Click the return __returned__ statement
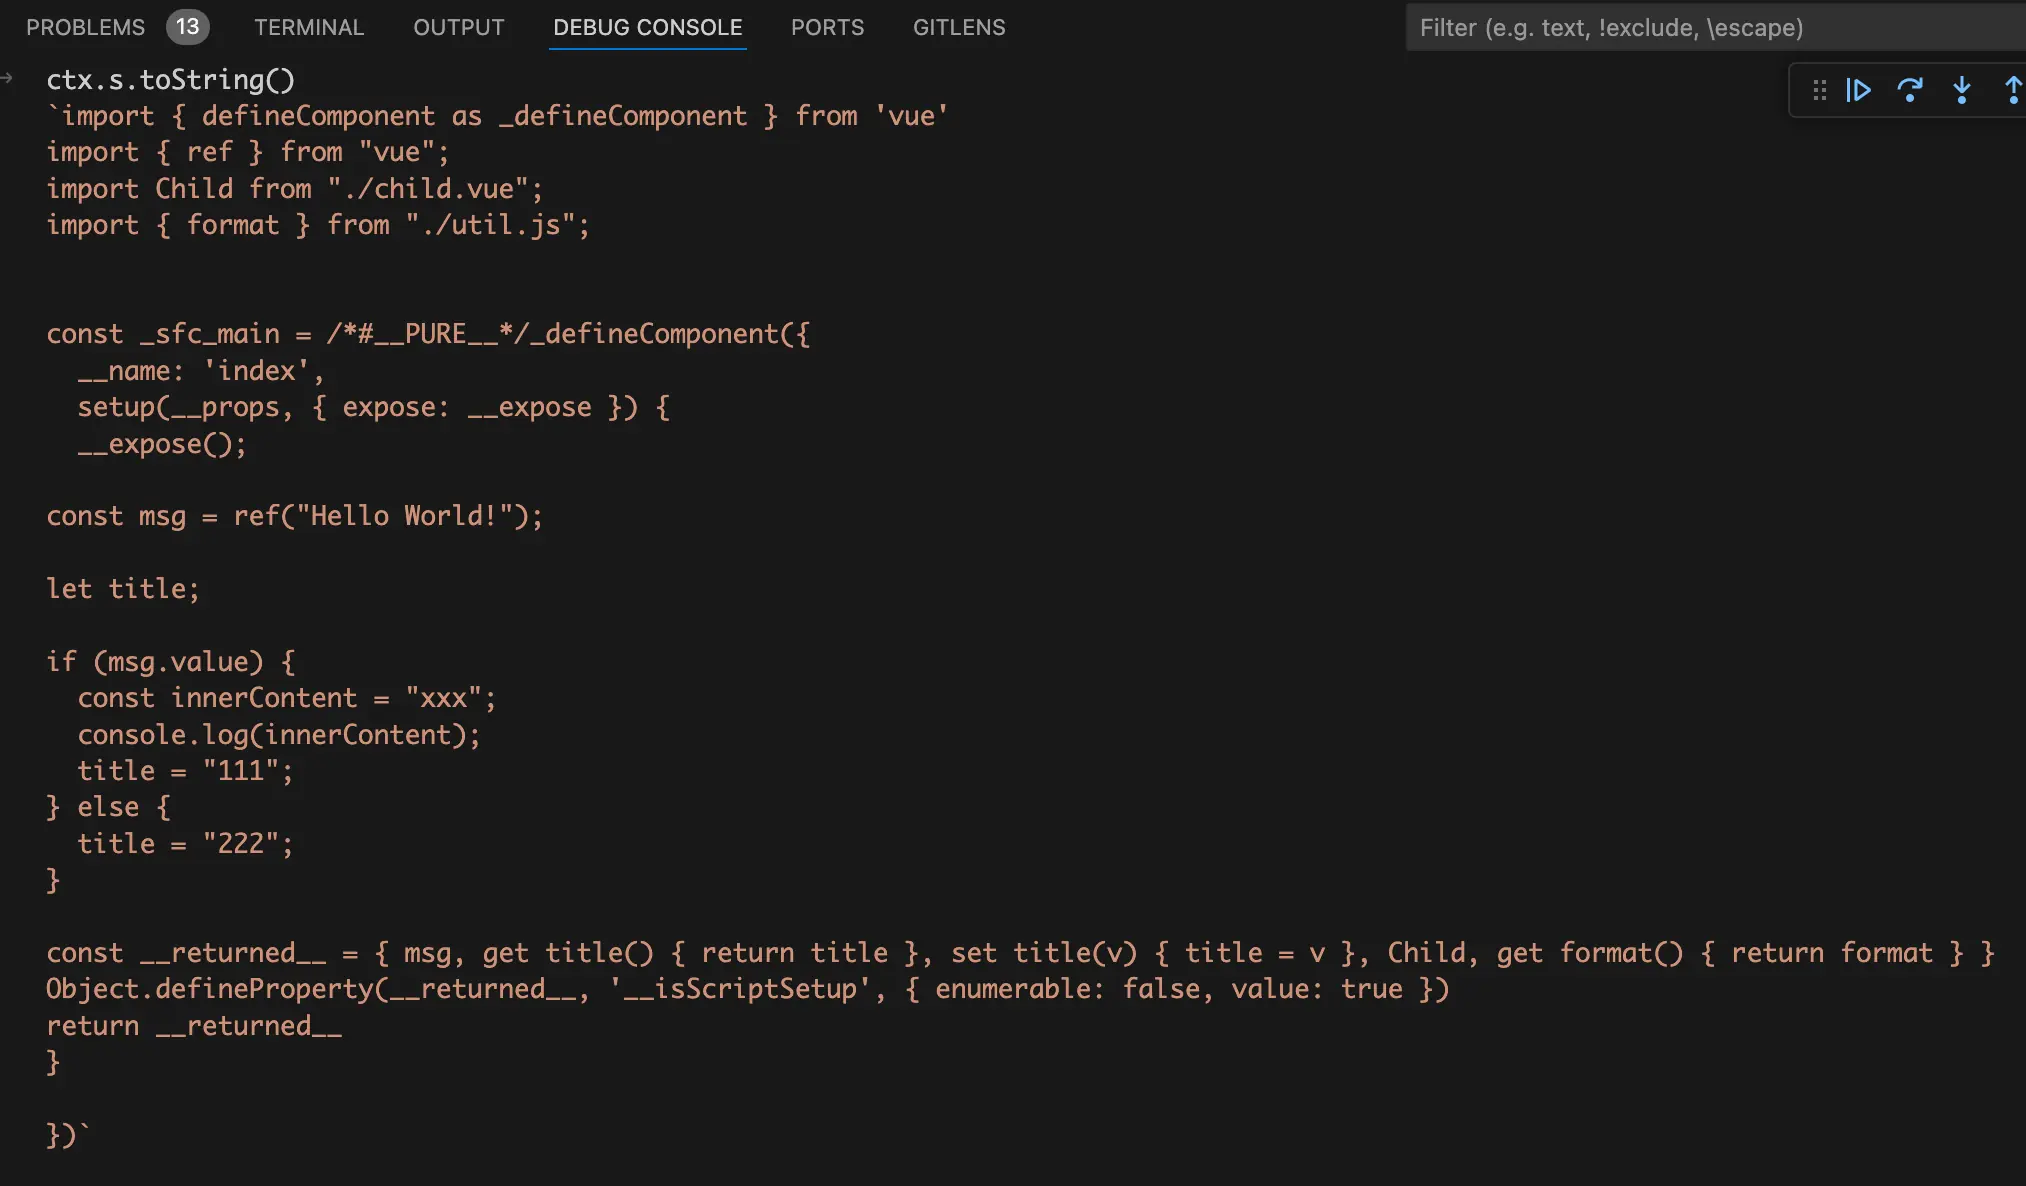The image size is (2026, 1186). tap(193, 1025)
